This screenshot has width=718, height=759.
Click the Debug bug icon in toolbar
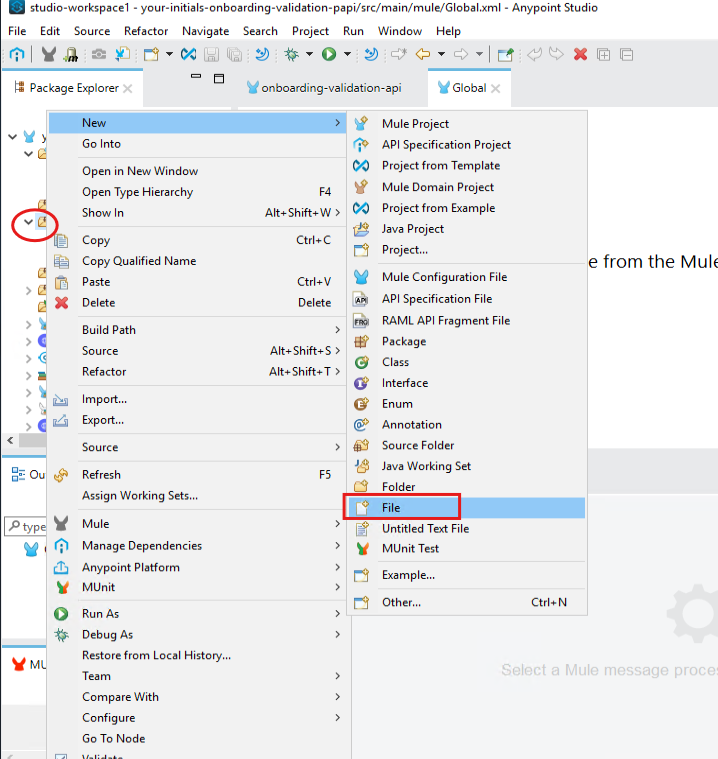click(x=292, y=54)
